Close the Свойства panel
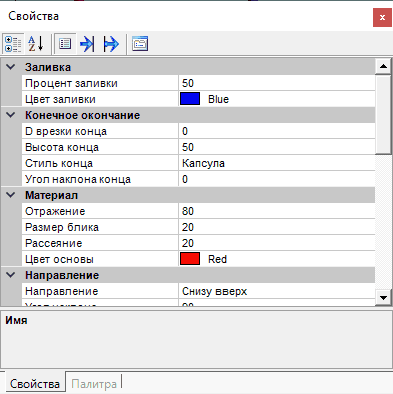The width and height of the screenshot is (393, 394). (x=382, y=17)
